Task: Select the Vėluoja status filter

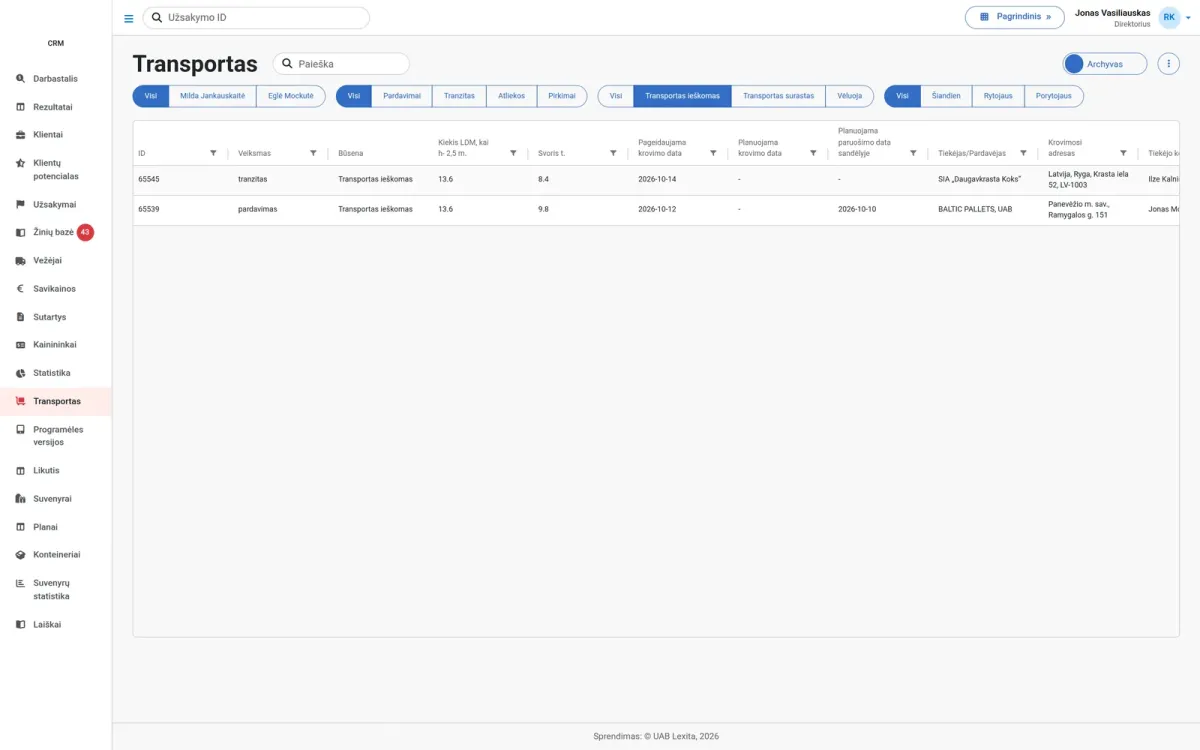Action: point(850,96)
